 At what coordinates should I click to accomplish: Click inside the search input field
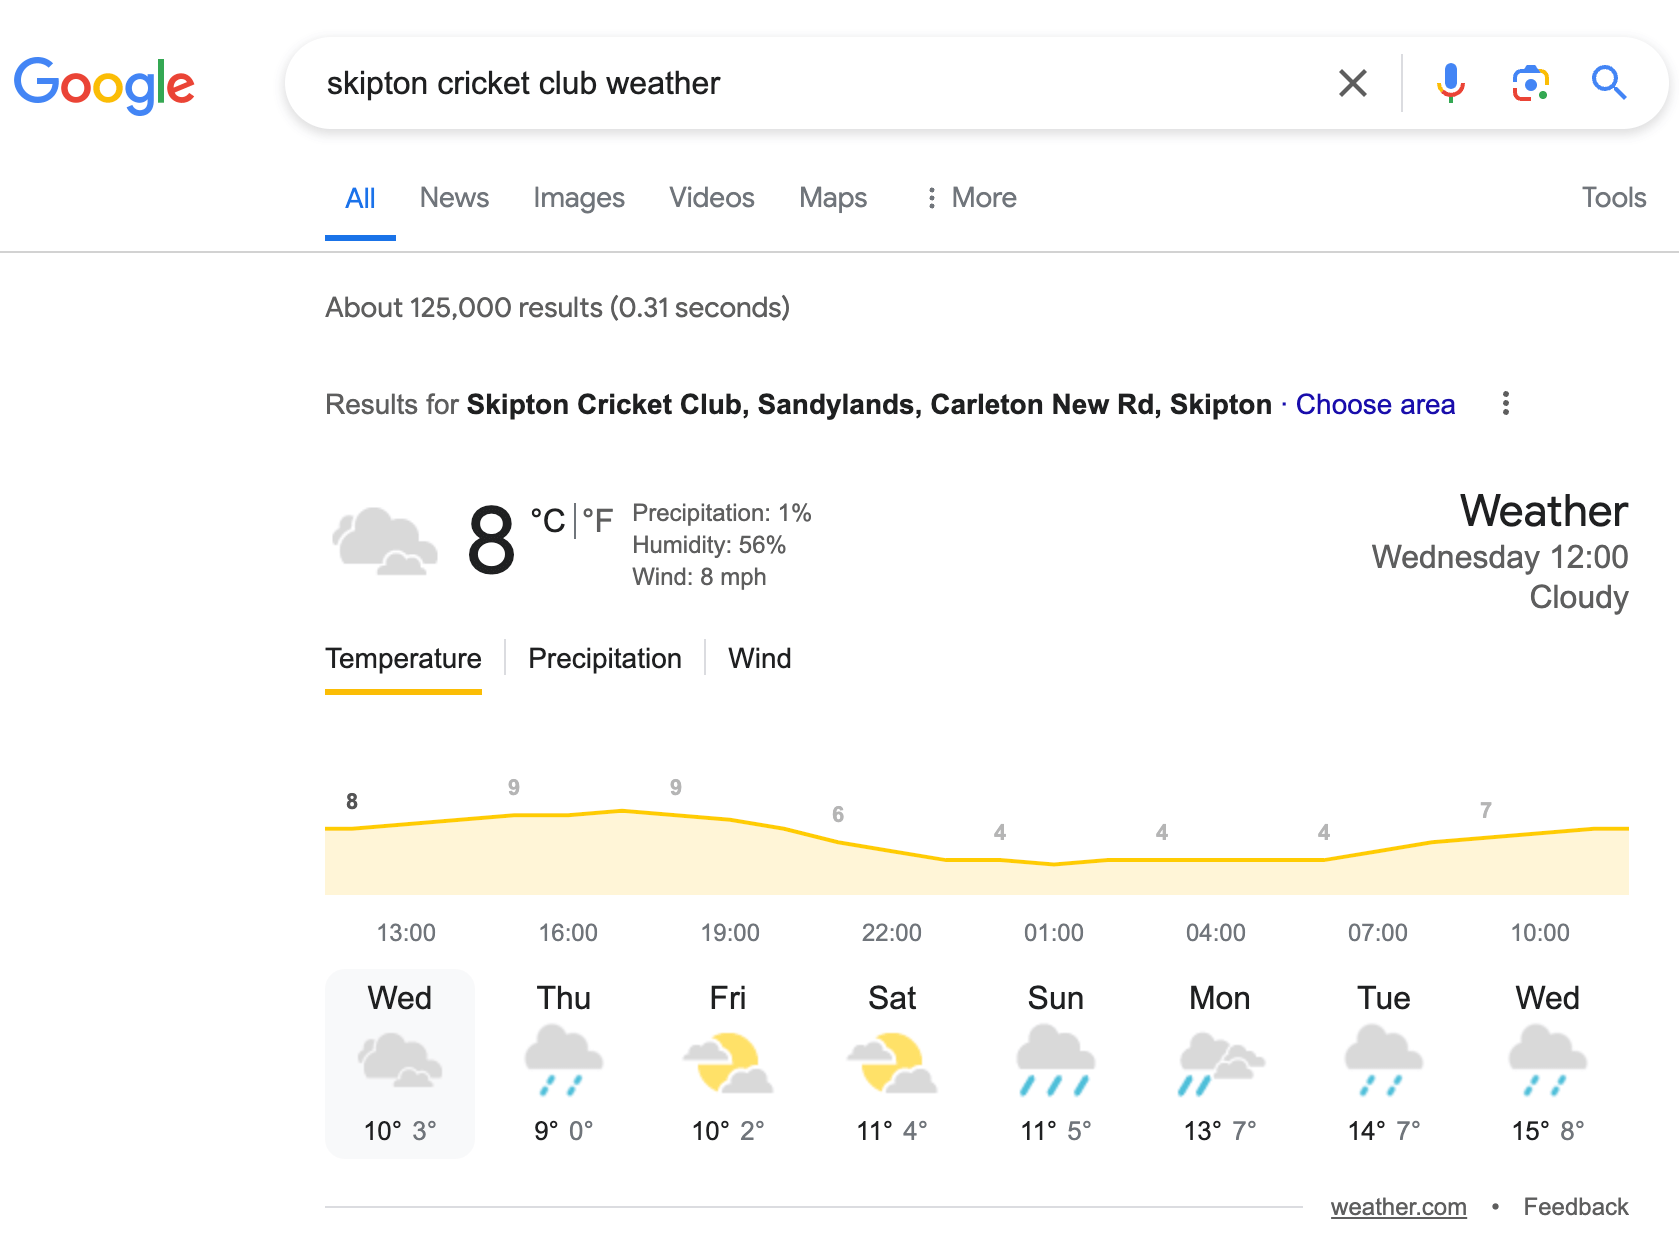(x=800, y=83)
